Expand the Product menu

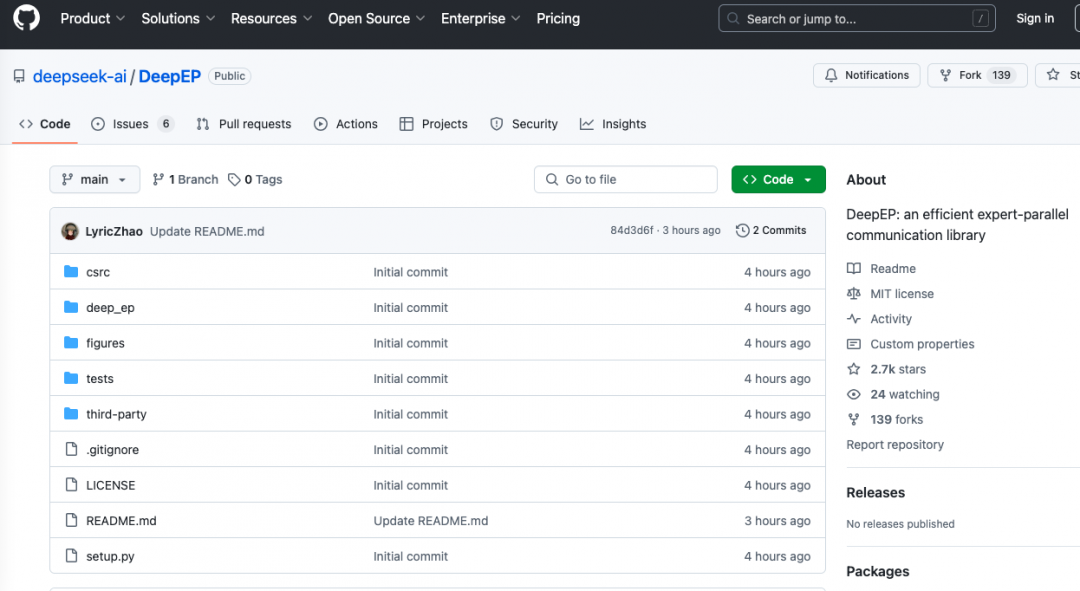click(92, 19)
